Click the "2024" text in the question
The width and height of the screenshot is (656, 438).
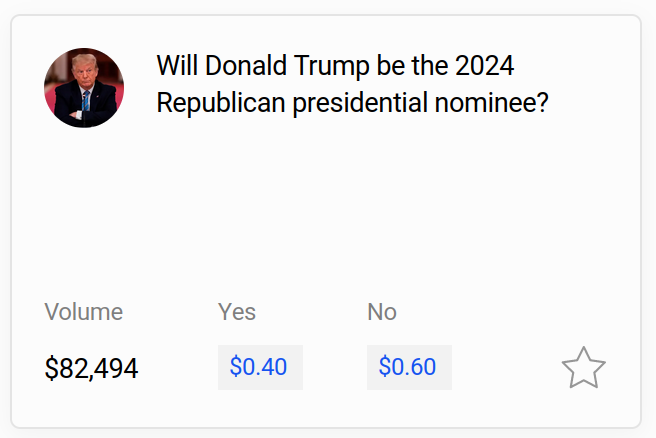point(484,67)
